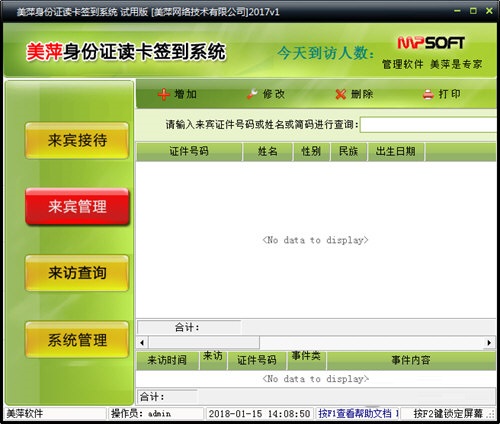
Task: Click the horizontal scrollbar right arrow
Action: point(489,343)
